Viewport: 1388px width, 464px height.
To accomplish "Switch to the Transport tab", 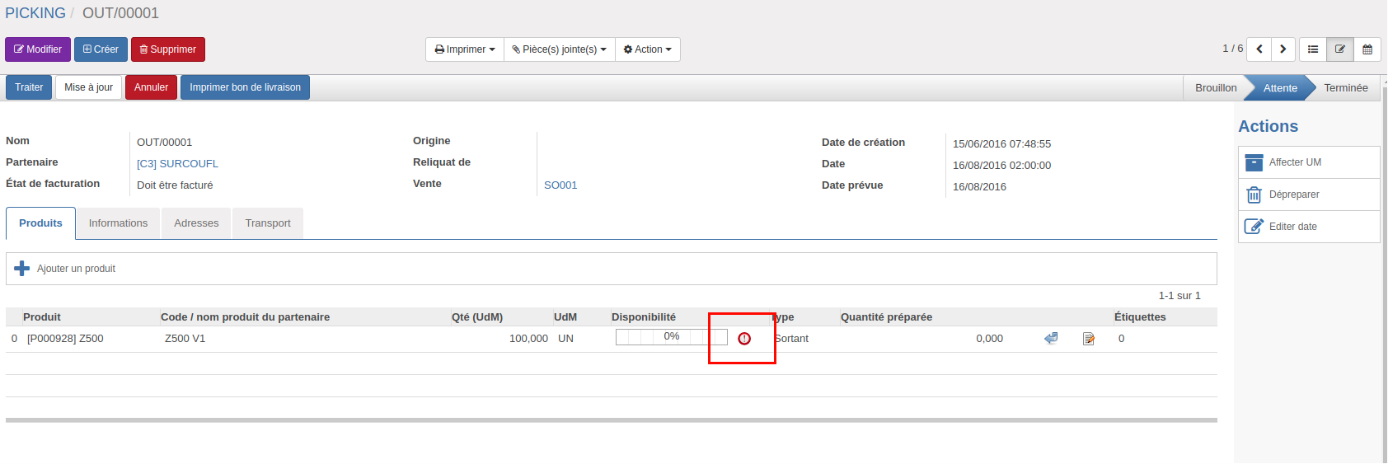I will (x=268, y=223).
